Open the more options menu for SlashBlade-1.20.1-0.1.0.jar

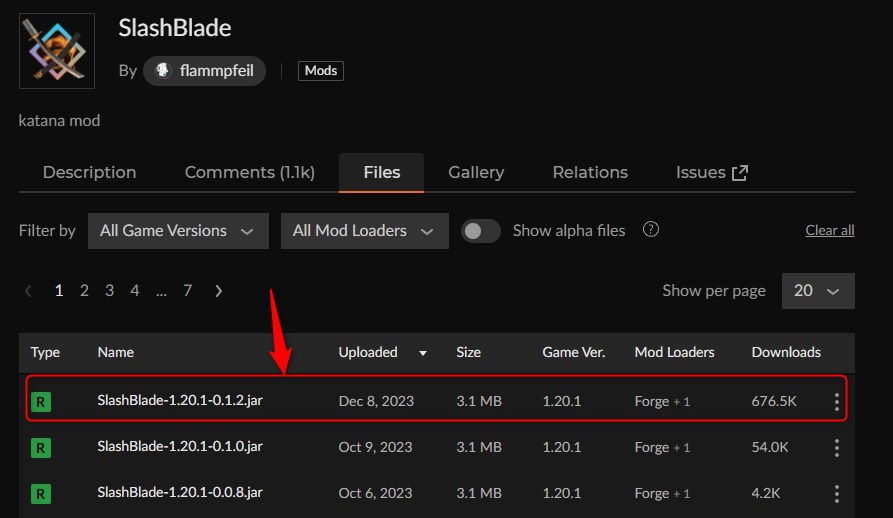click(837, 448)
